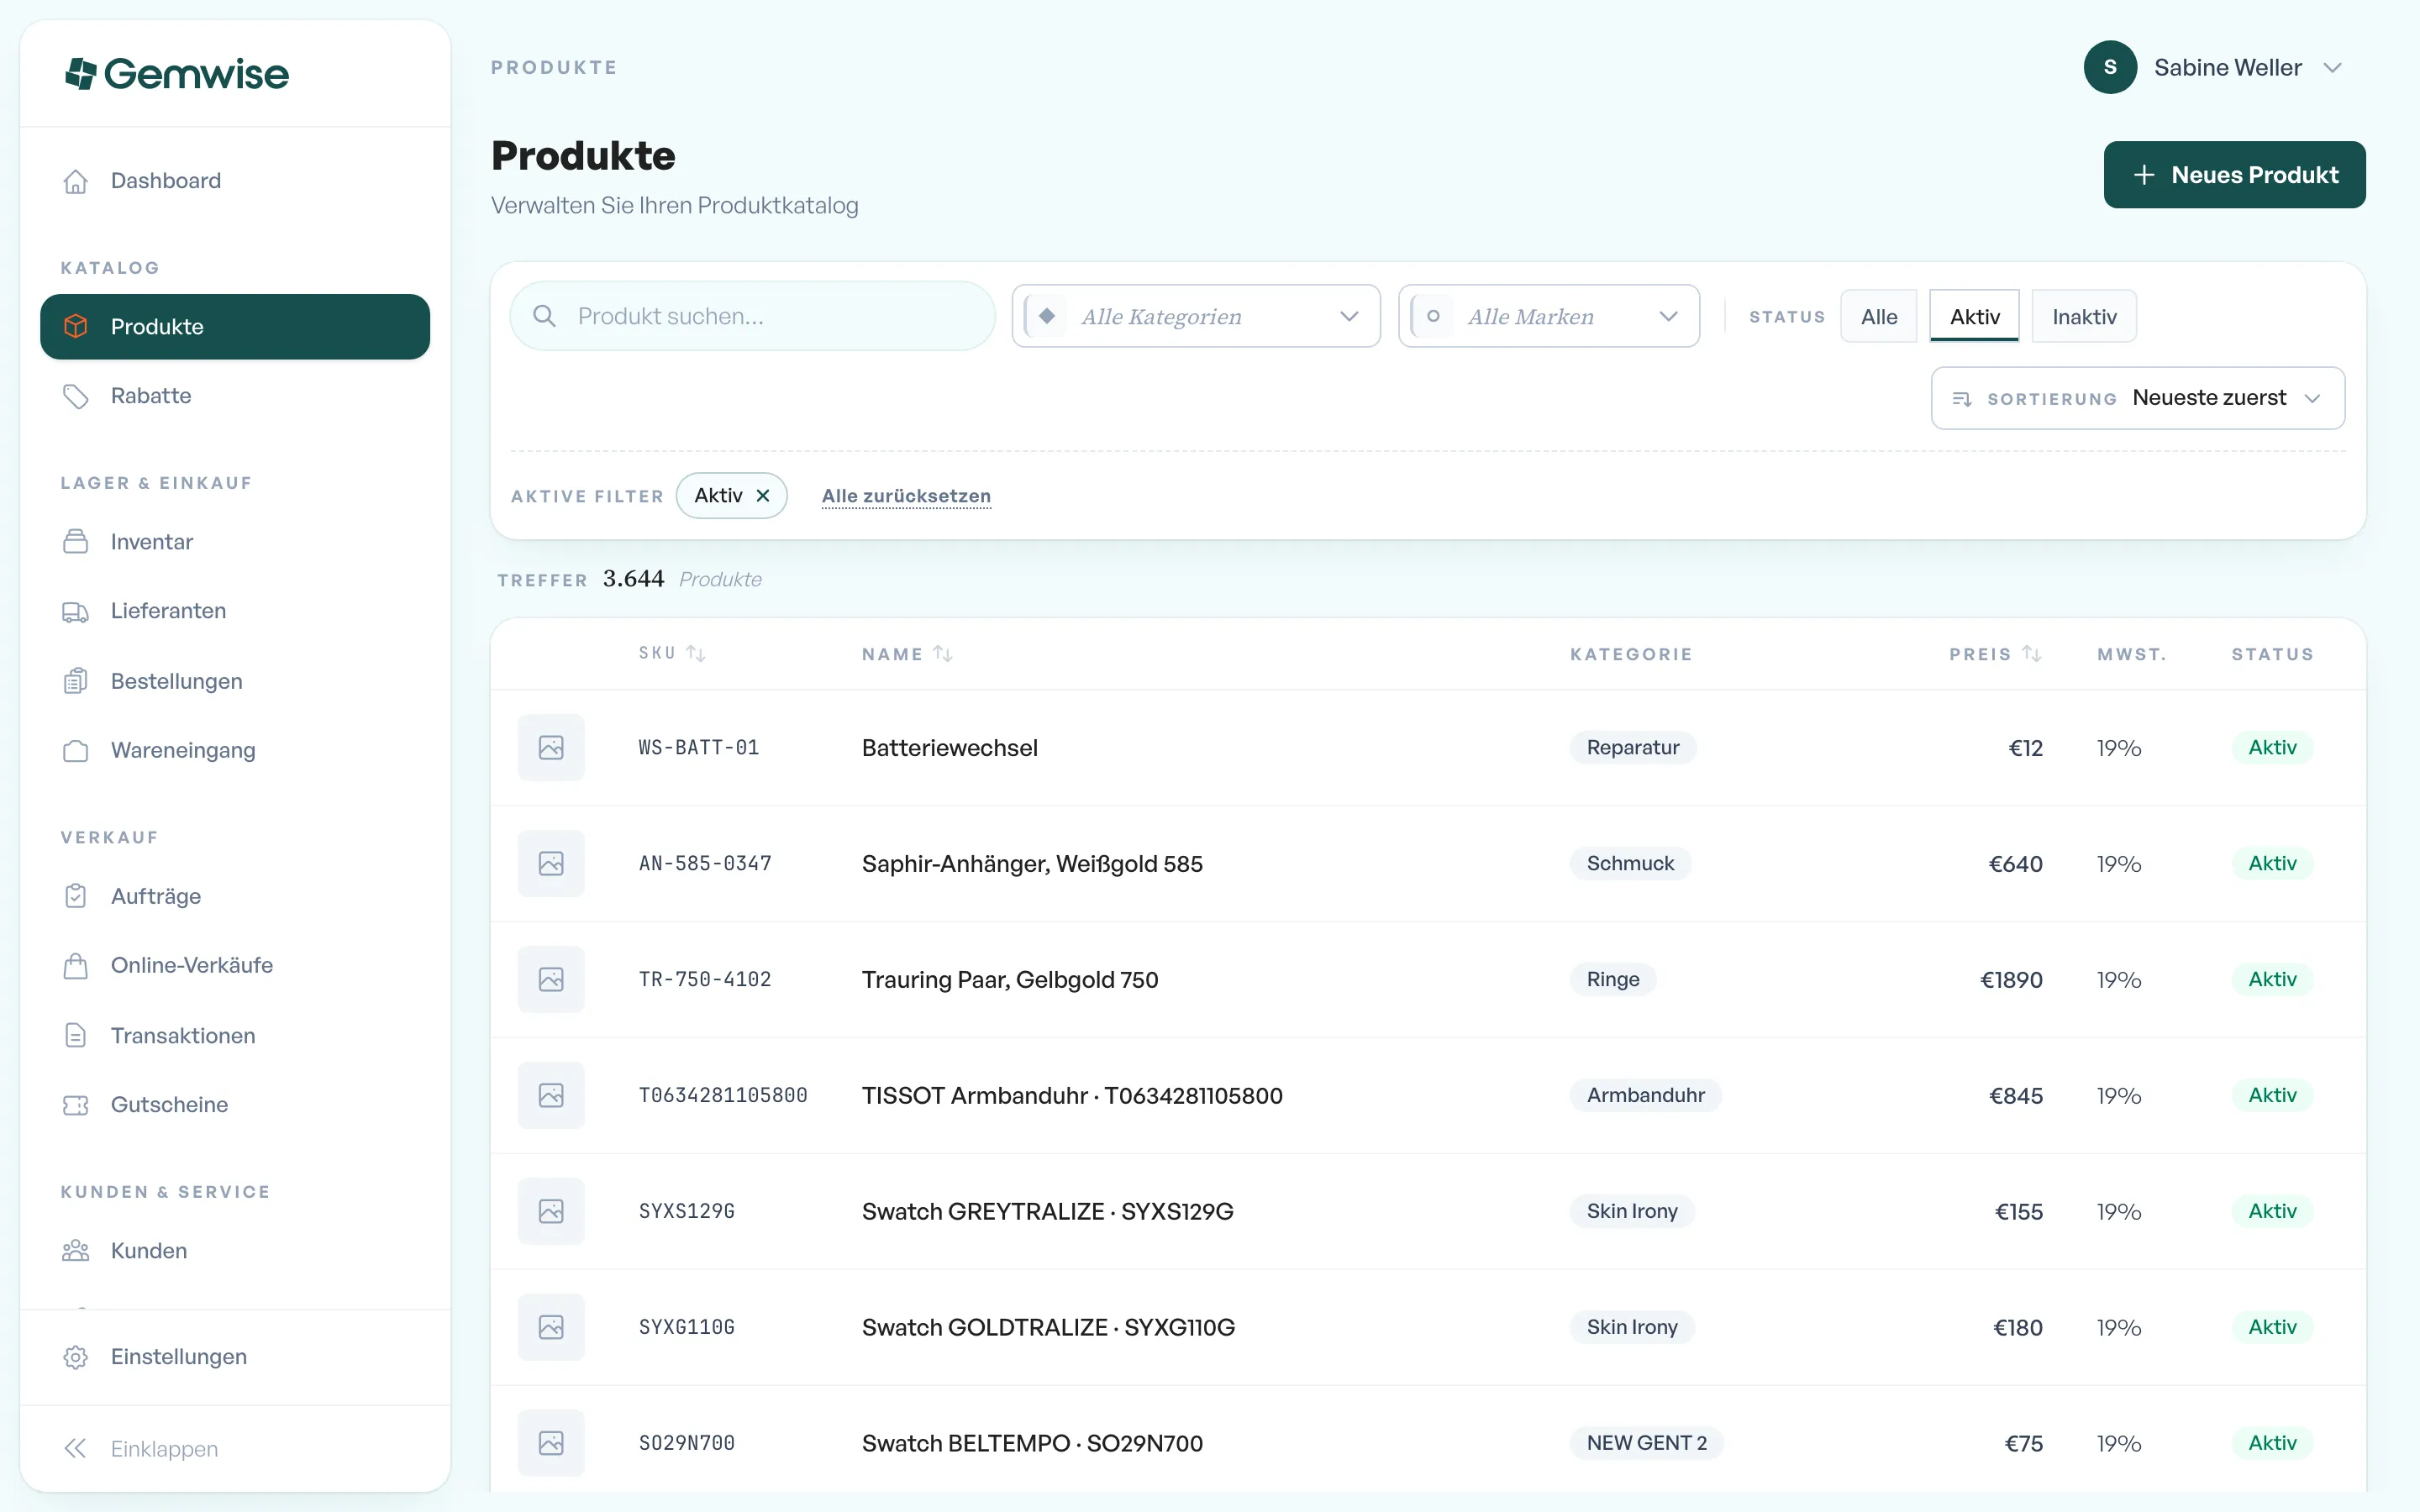The width and height of the screenshot is (2420, 1512).
Task: Click the diamond icon in category filter
Action: (1047, 316)
